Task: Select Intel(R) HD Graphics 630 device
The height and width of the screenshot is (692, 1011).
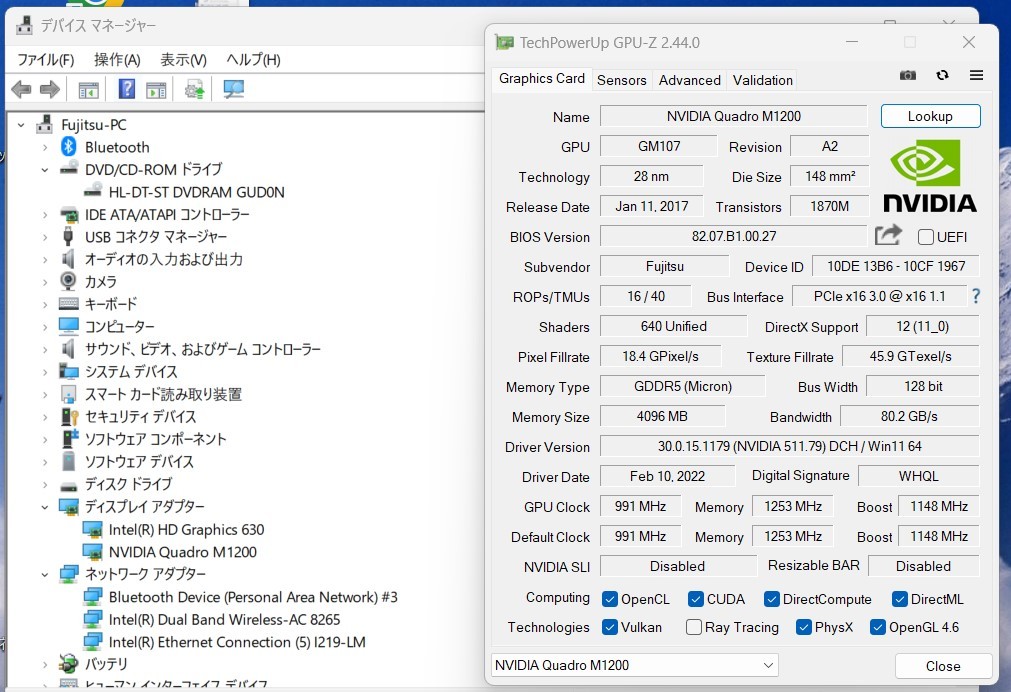Action: (x=186, y=529)
